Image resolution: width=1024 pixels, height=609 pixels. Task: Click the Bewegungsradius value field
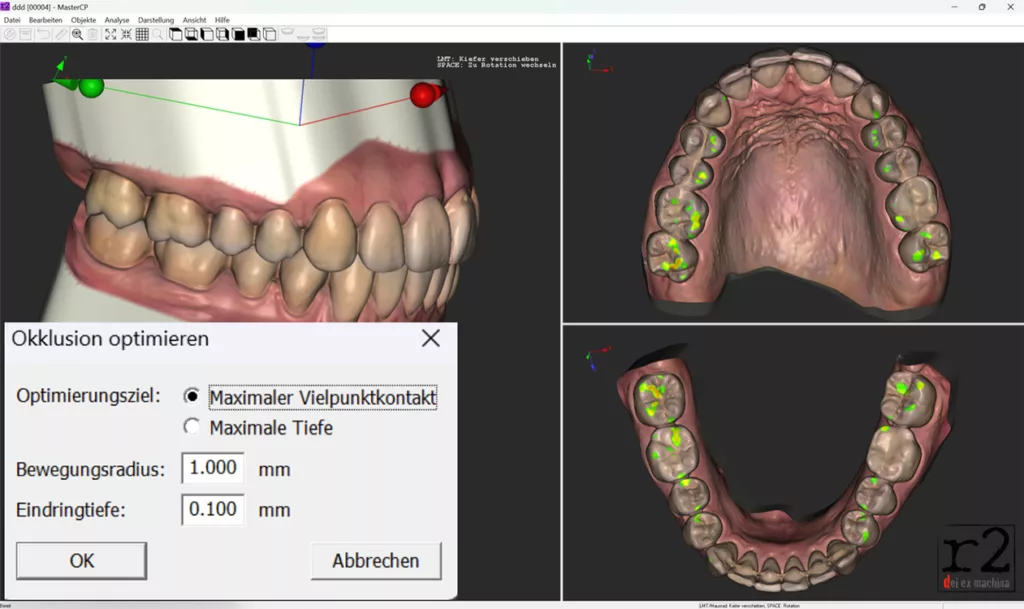click(x=213, y=468)
